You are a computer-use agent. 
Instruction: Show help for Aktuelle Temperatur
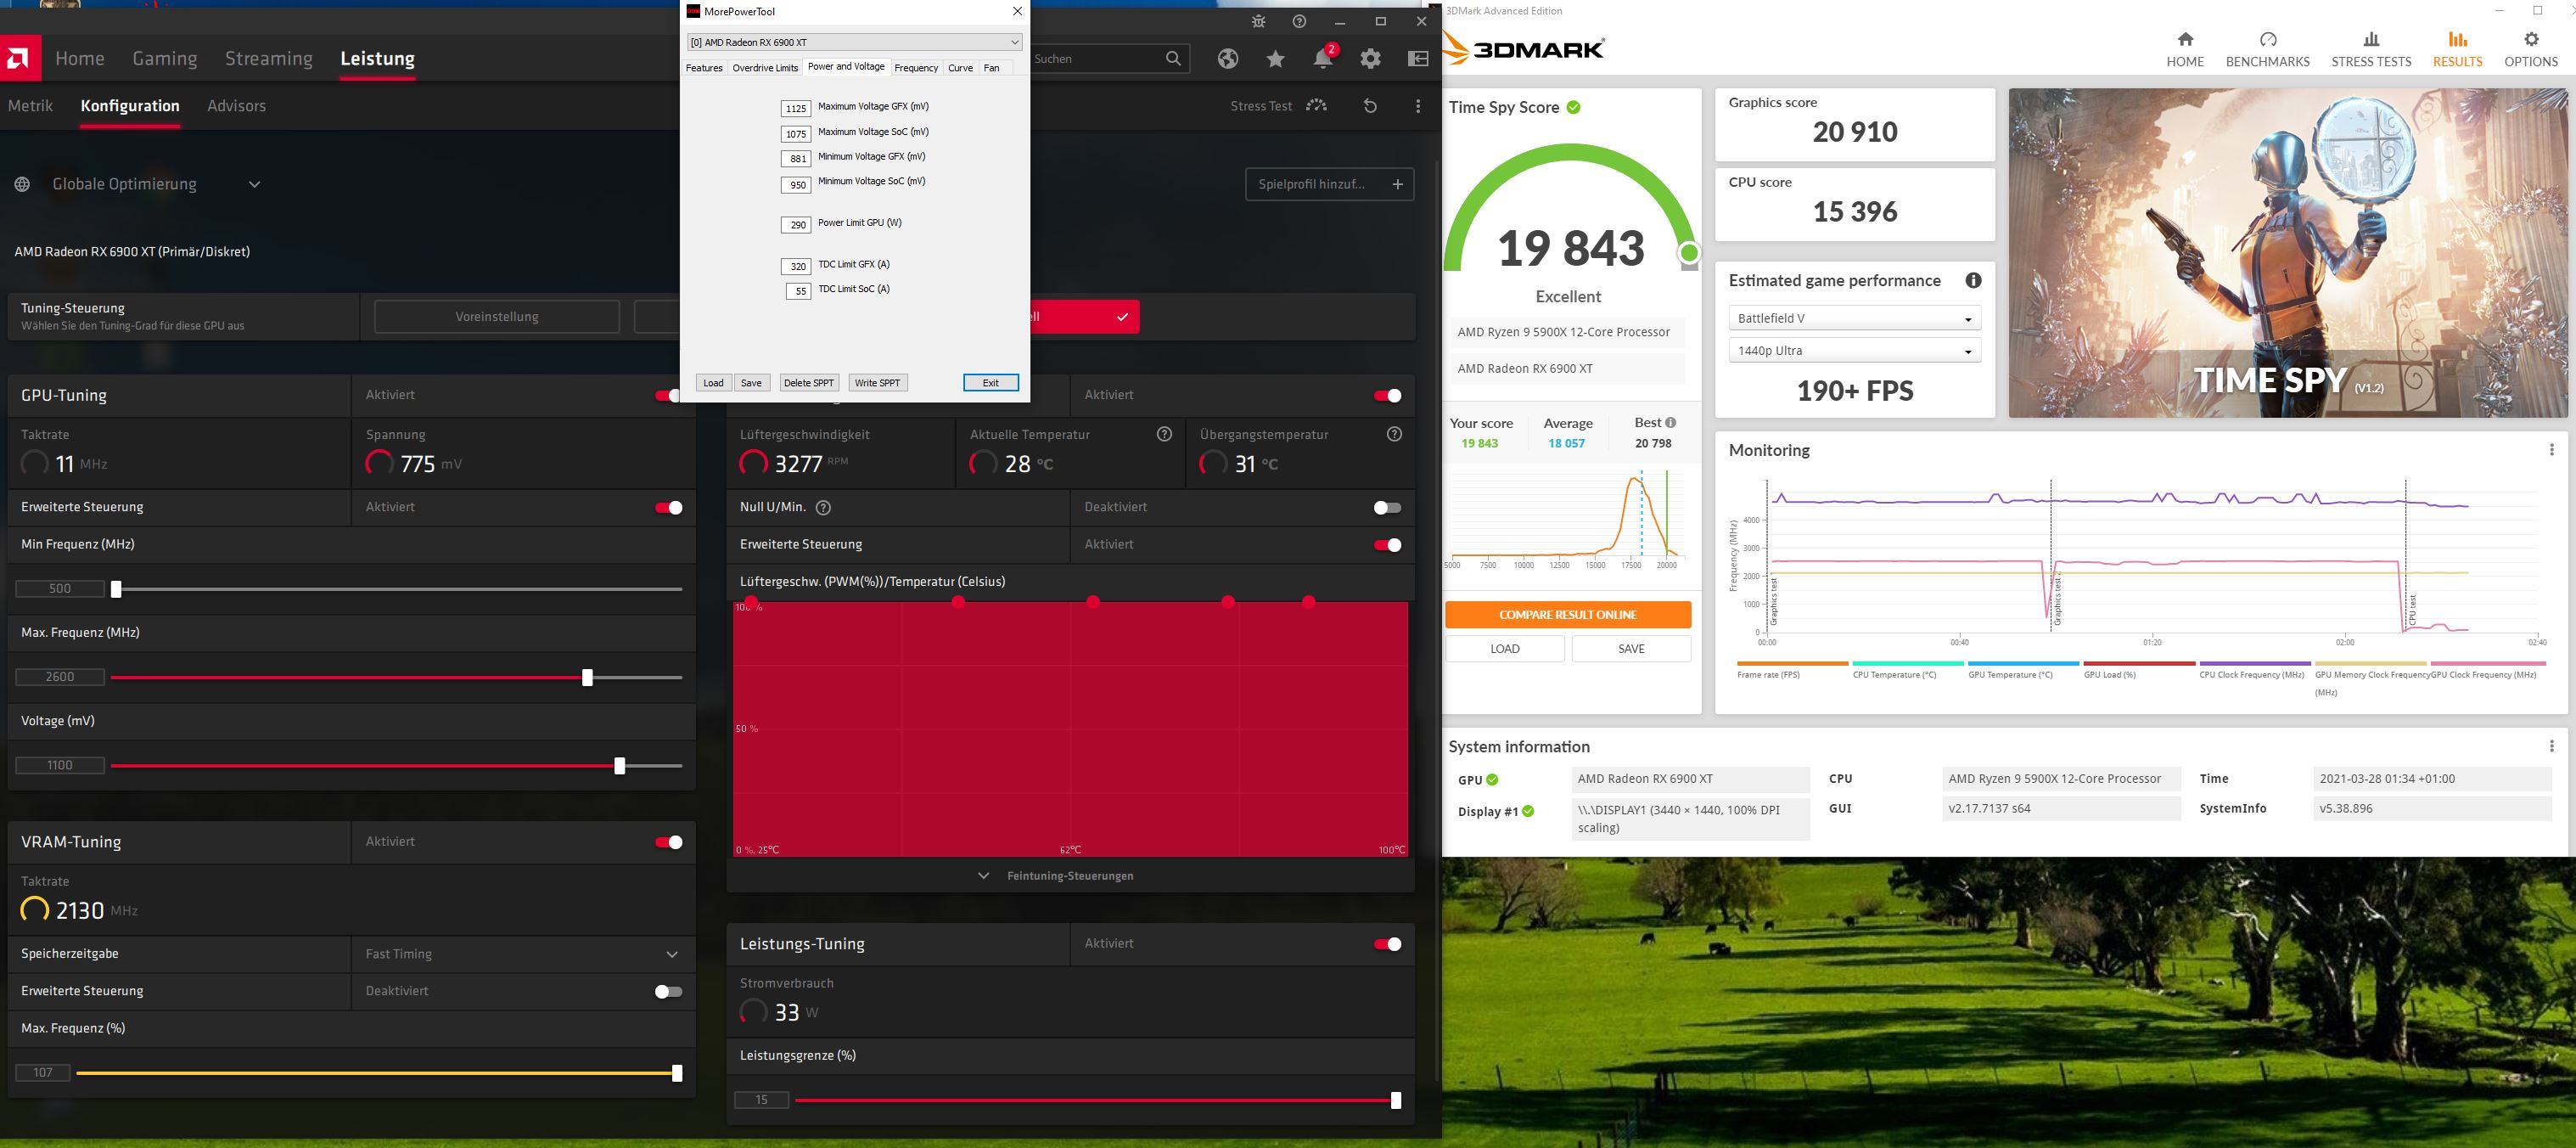1164,434
